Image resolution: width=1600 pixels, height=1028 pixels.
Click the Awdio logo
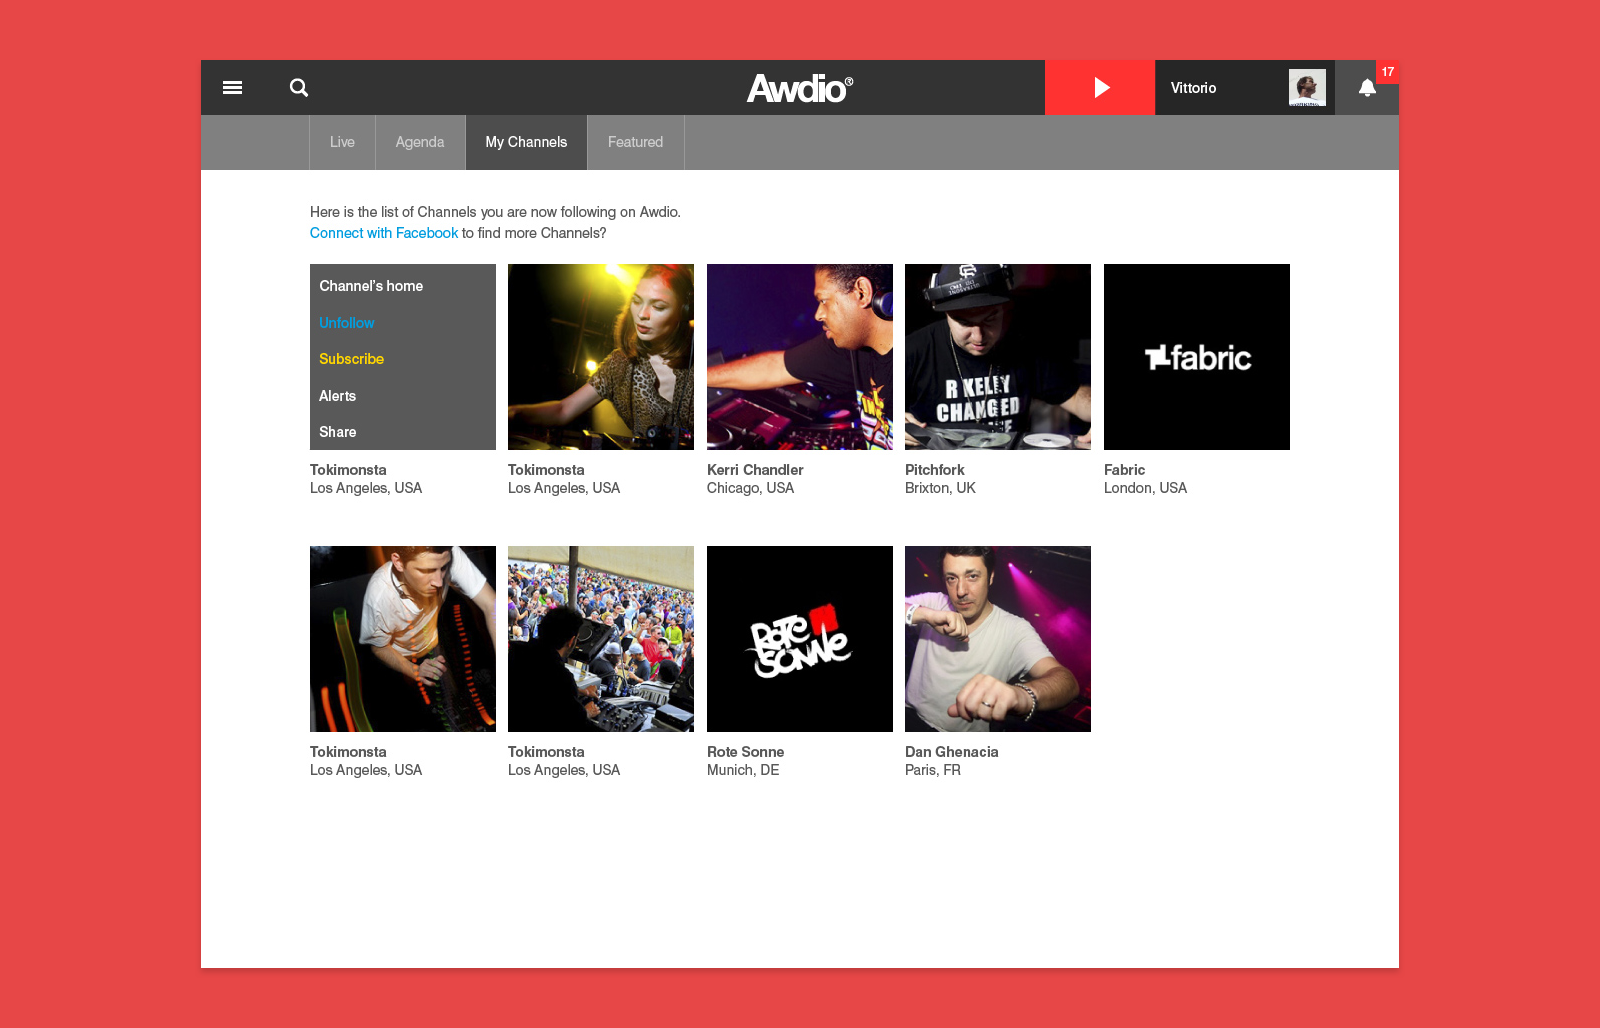pyautogui.click(x=799, y=89)
